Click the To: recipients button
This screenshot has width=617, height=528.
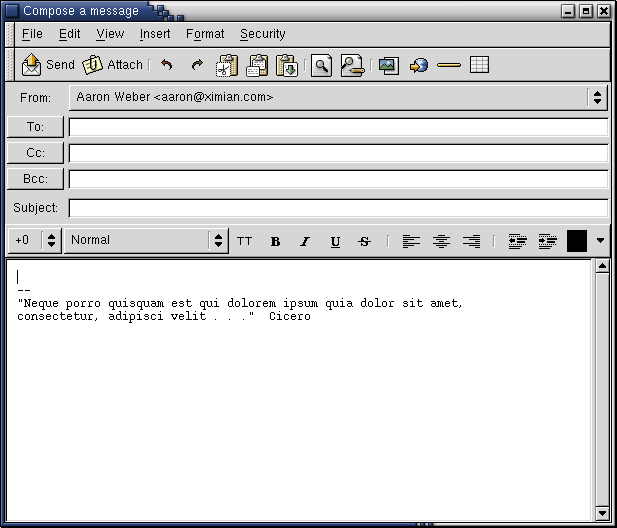click(x=35, y=127)
